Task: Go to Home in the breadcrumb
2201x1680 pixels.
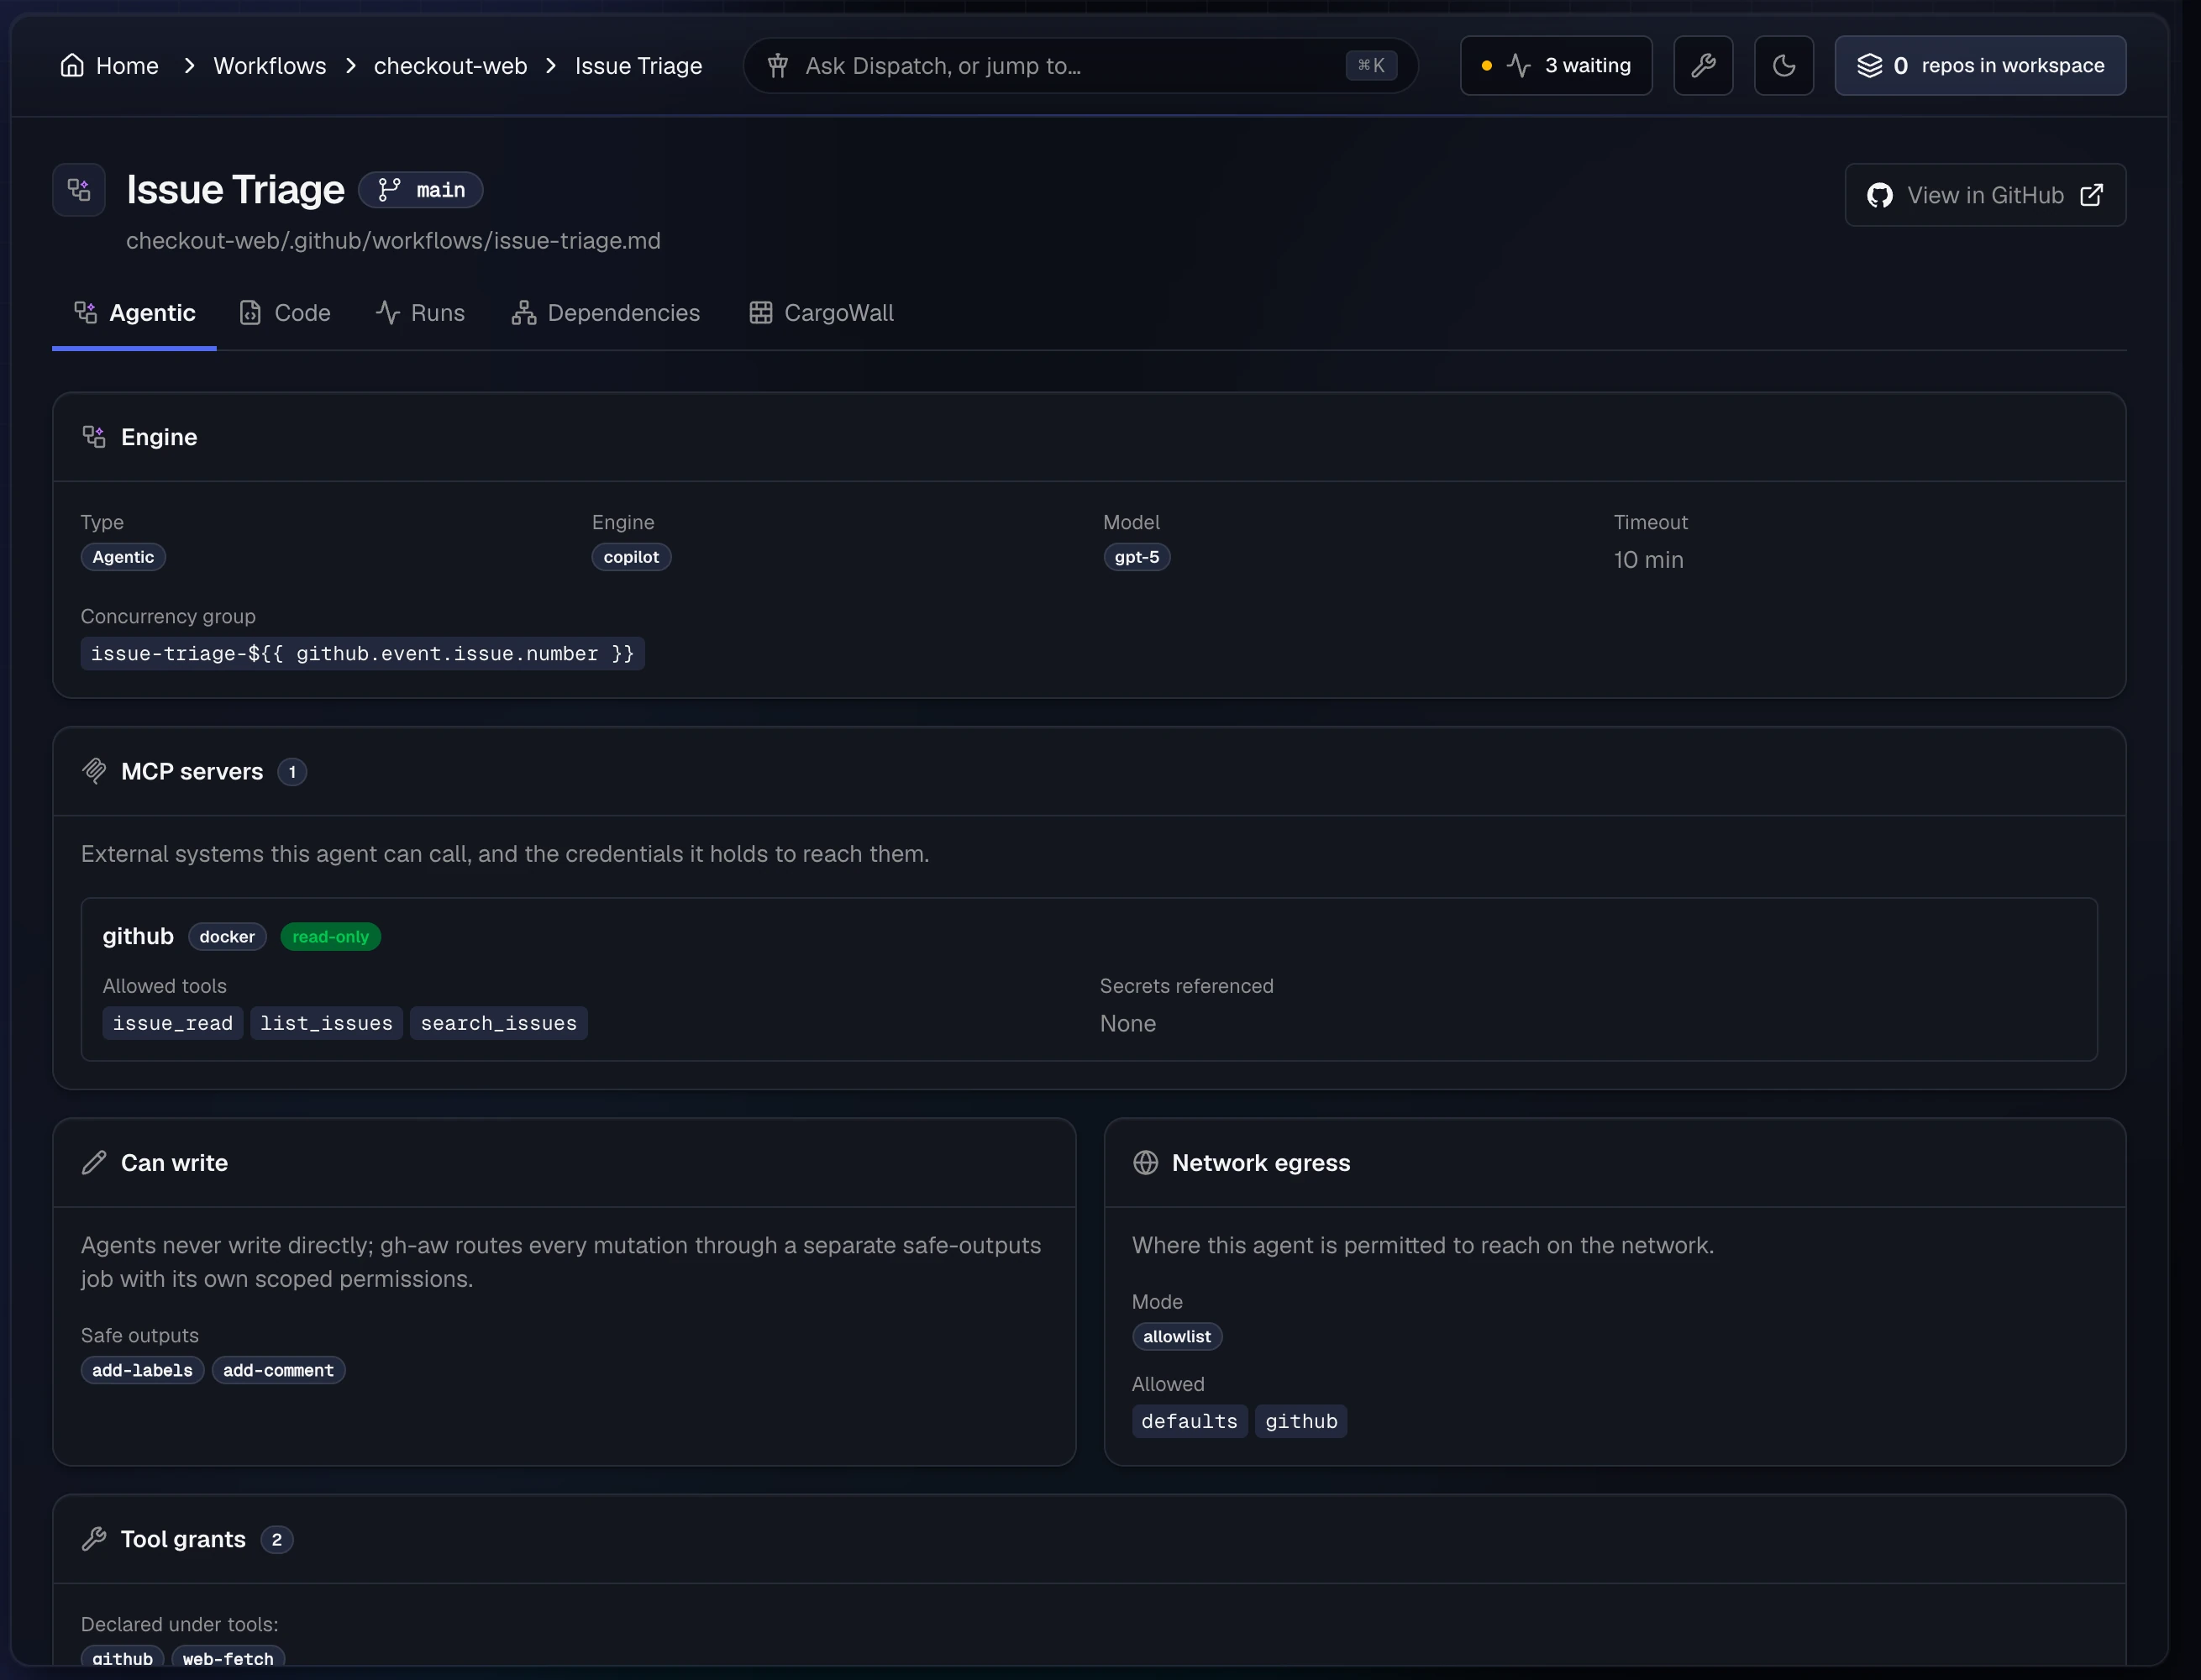Action: point(109,66)
